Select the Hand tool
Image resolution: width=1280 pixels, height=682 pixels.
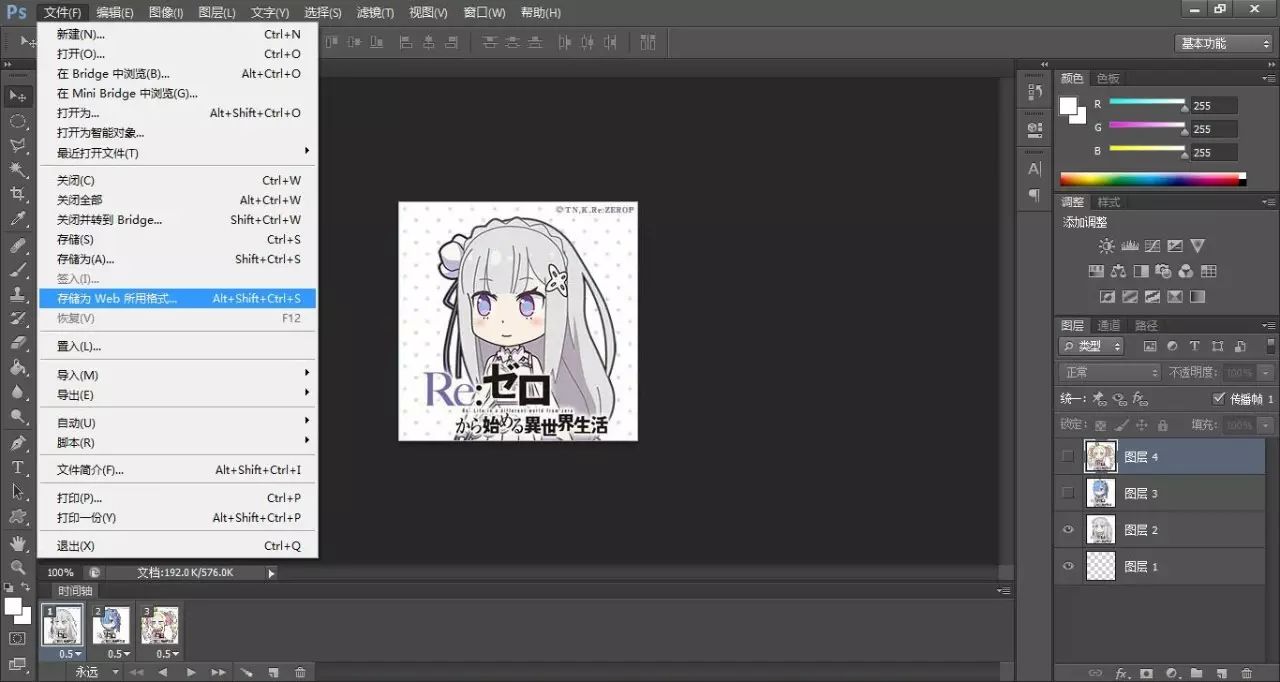[x=18, y=543]
